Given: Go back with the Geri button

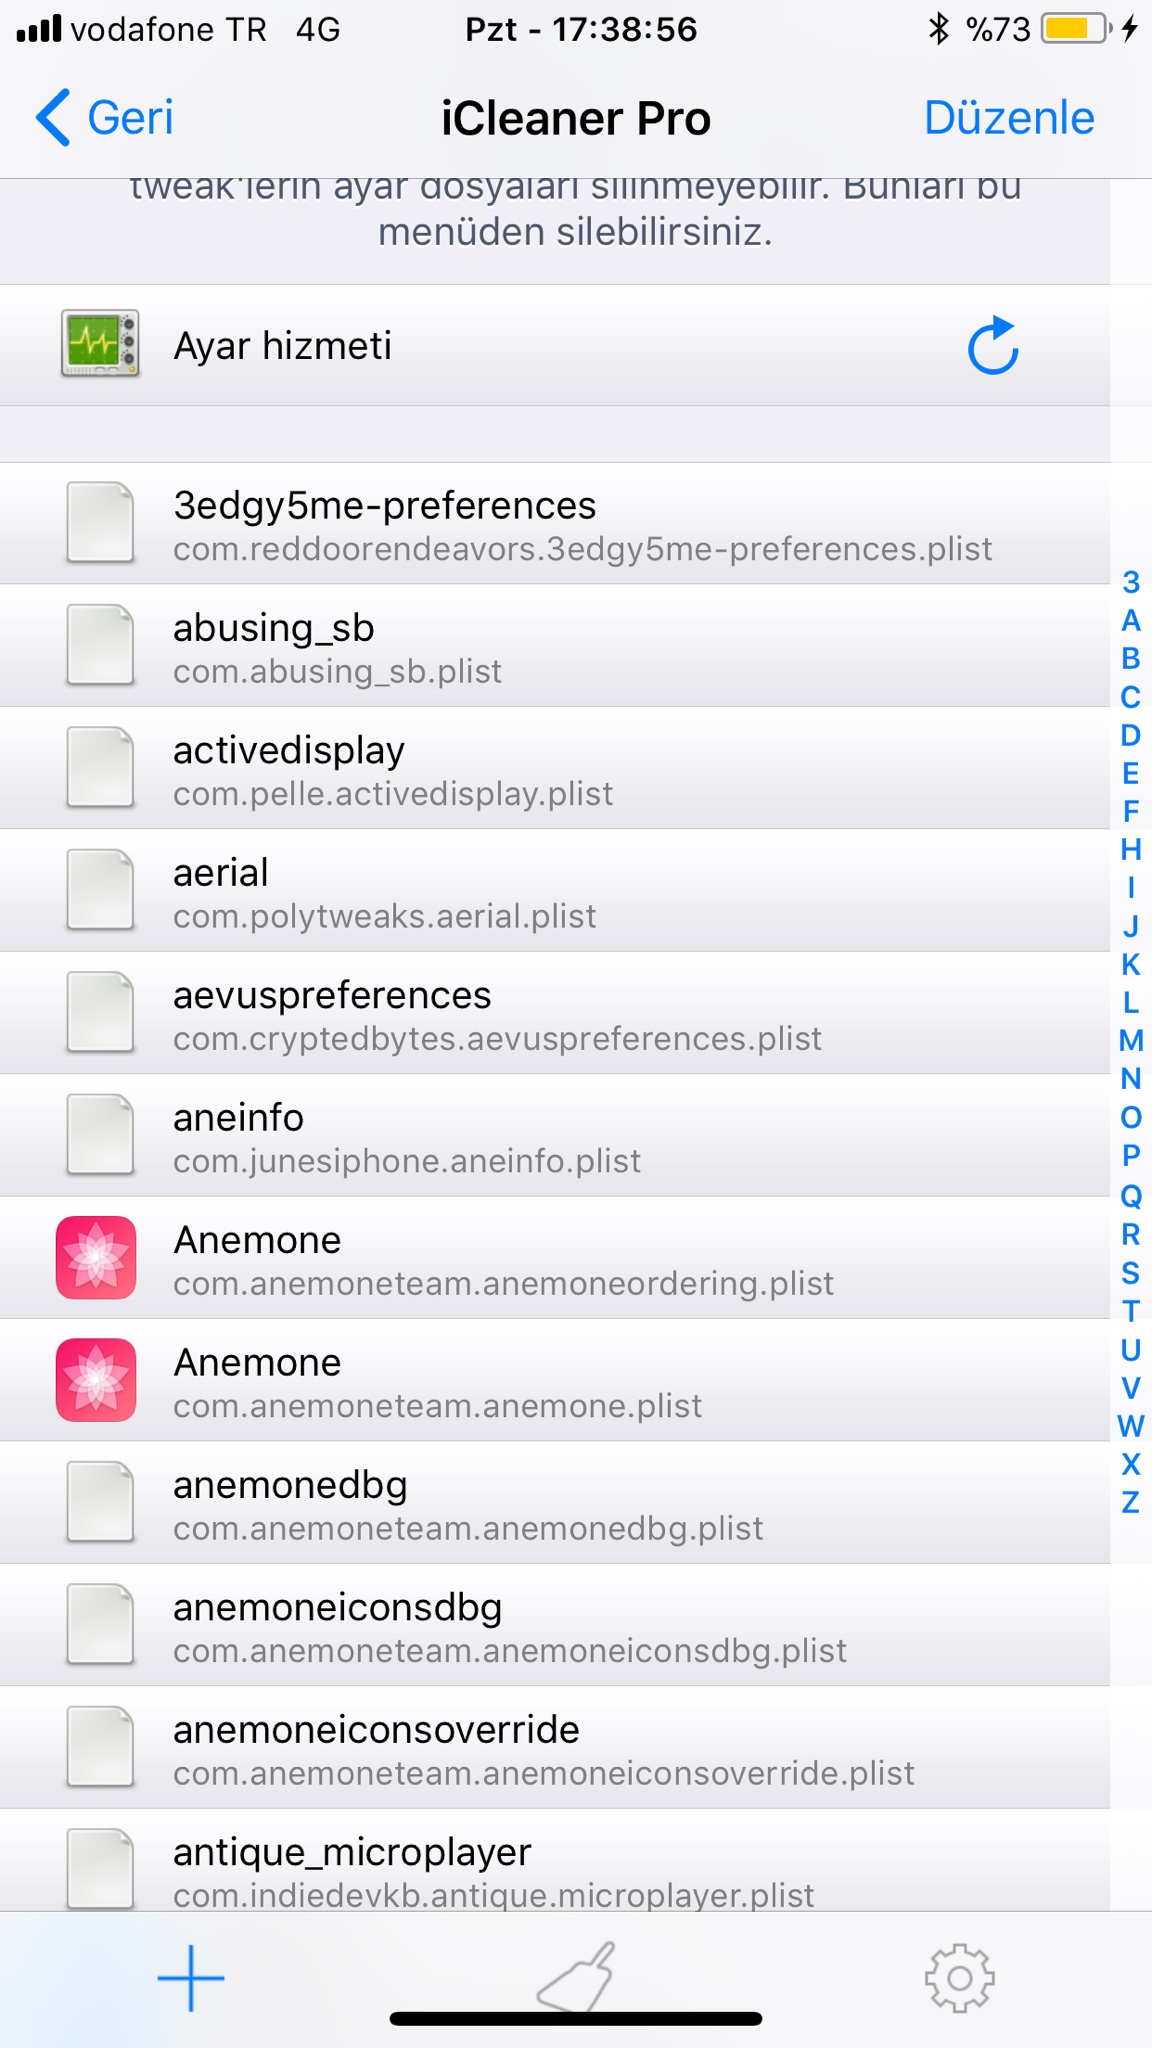Looking at the screenshot, I should 106,118.
